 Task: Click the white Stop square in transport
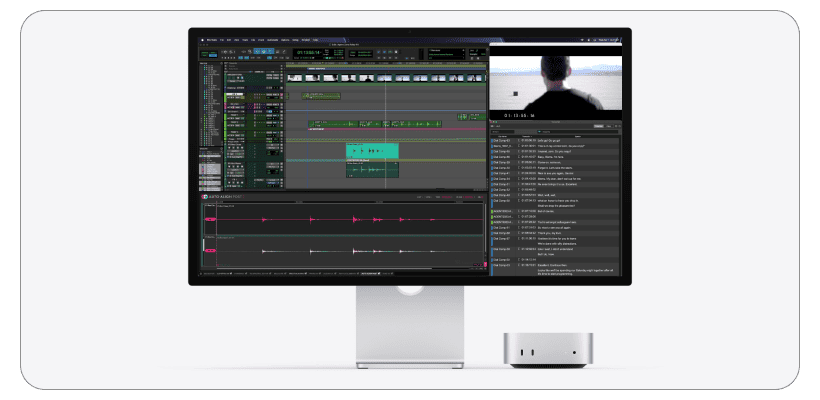click(x=396, y=52)
